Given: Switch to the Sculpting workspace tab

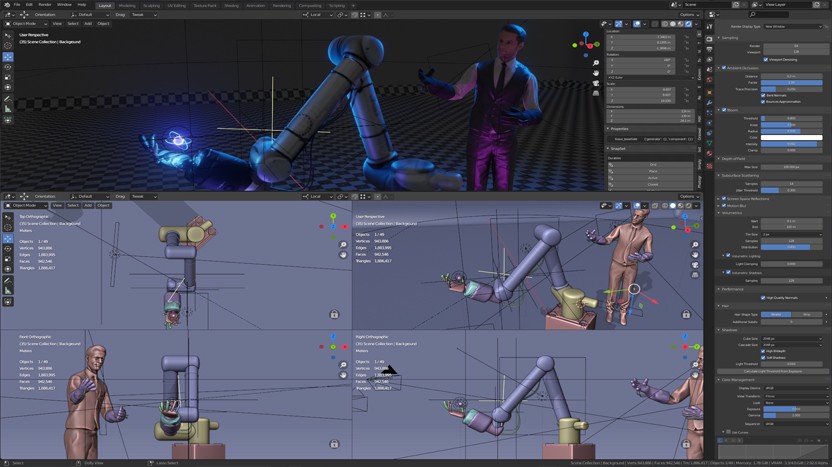Looking at the screenshot, I should (151, 4).
